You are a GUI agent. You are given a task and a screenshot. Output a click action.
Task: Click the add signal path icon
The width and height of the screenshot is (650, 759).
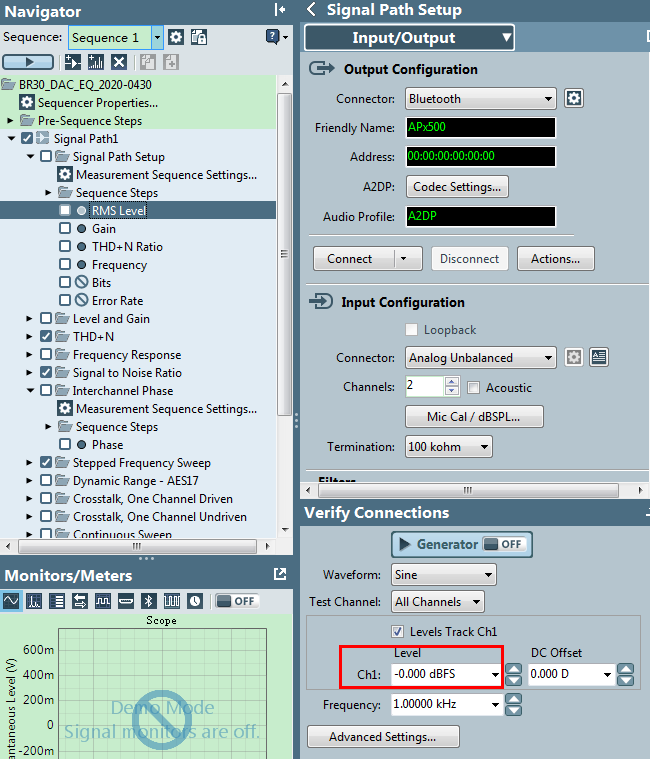(x=73, y=62)
